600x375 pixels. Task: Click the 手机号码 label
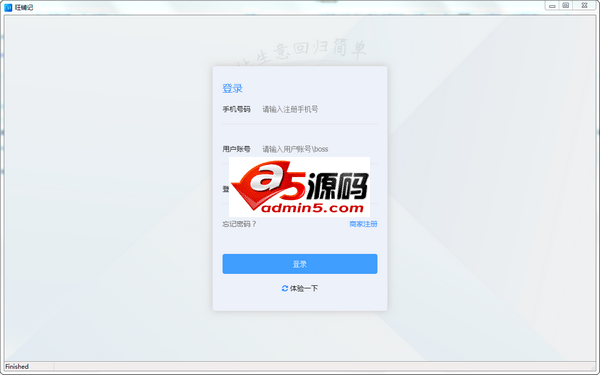(x=236, y=109)
